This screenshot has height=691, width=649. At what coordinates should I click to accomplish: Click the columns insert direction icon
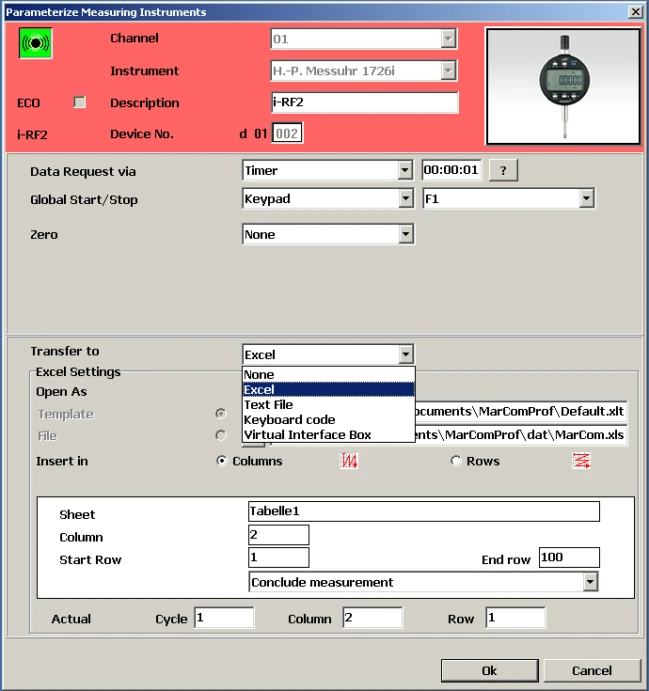[x=350, y=461]
